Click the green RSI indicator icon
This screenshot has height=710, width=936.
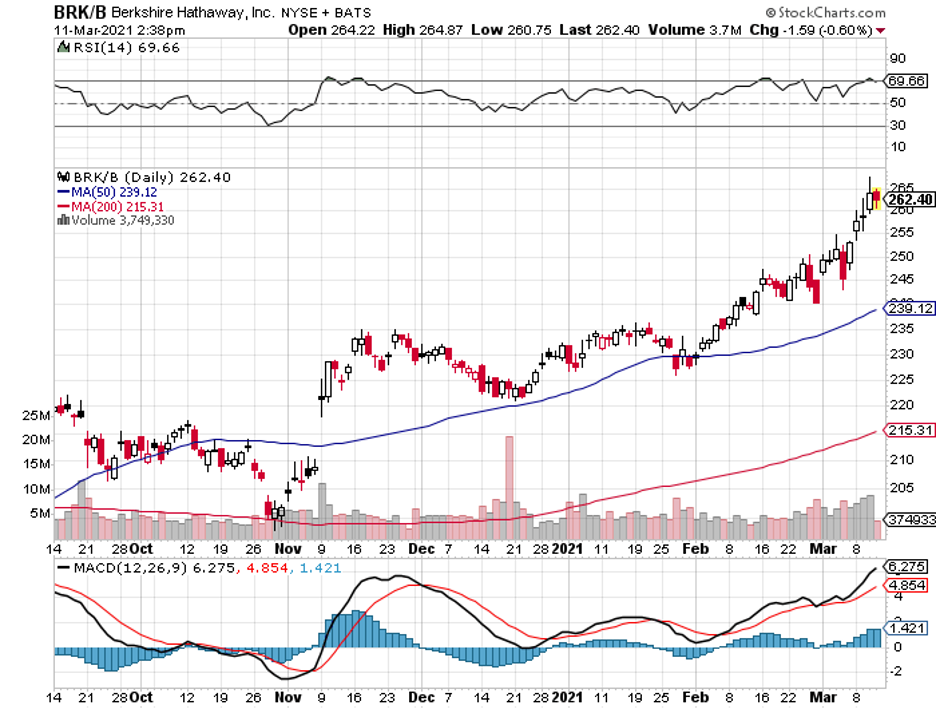(63, 47)
